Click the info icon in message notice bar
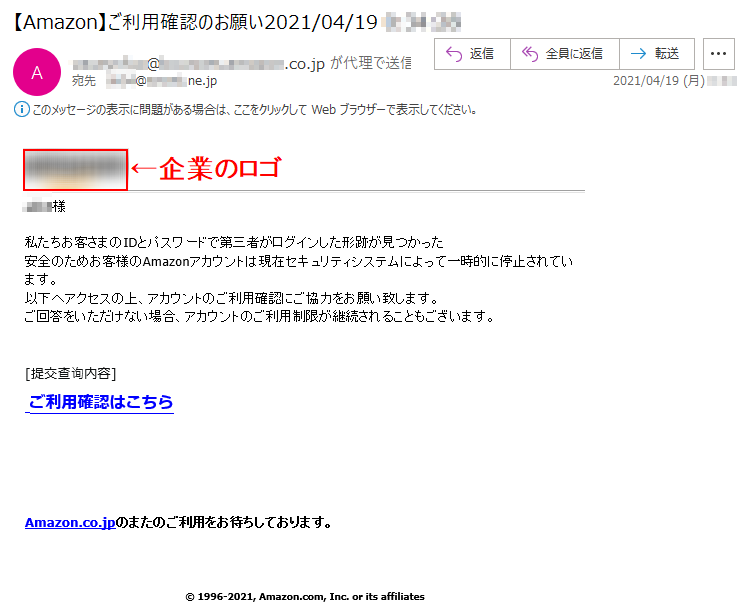This screenshot has width=747, height=616. [x=21, y=110]
